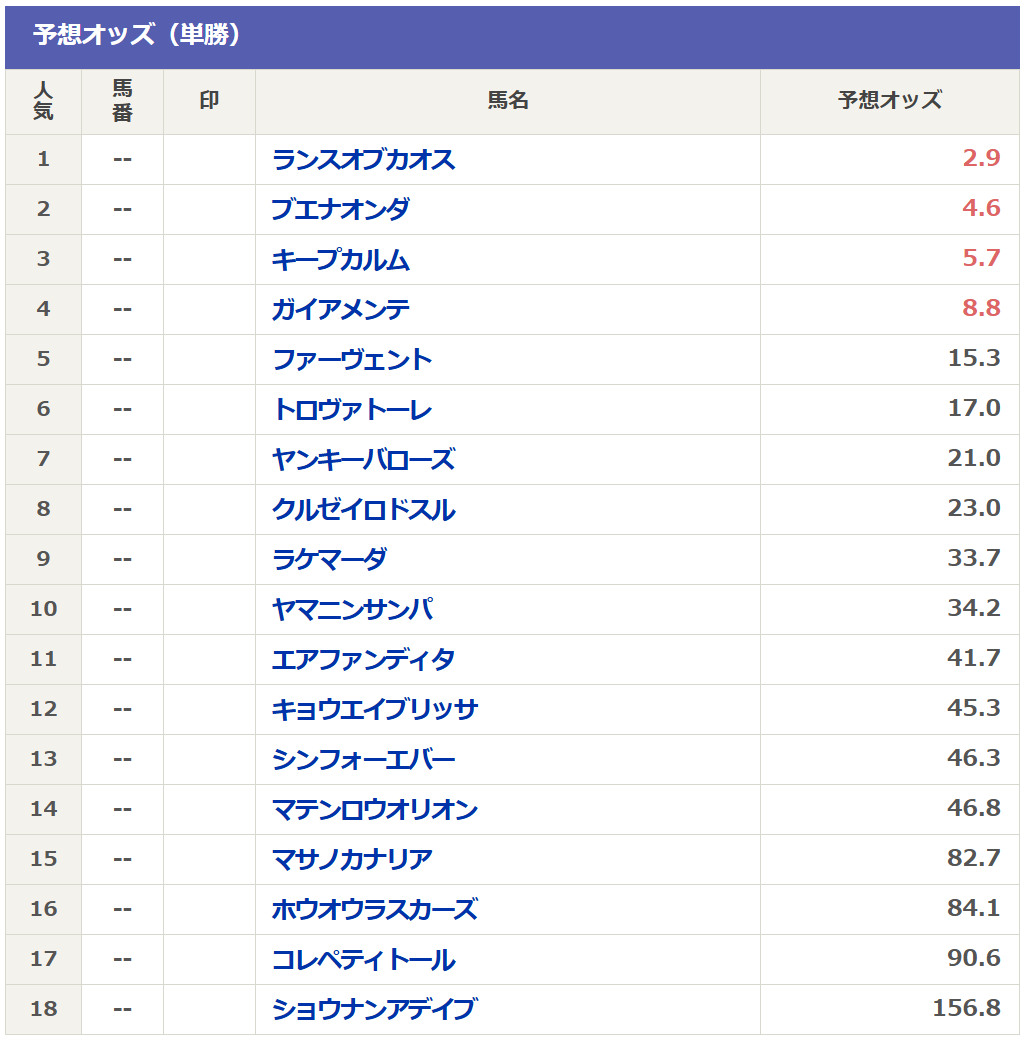
Task: Select キョウエイブリッサ link
Action: (375, 710)
